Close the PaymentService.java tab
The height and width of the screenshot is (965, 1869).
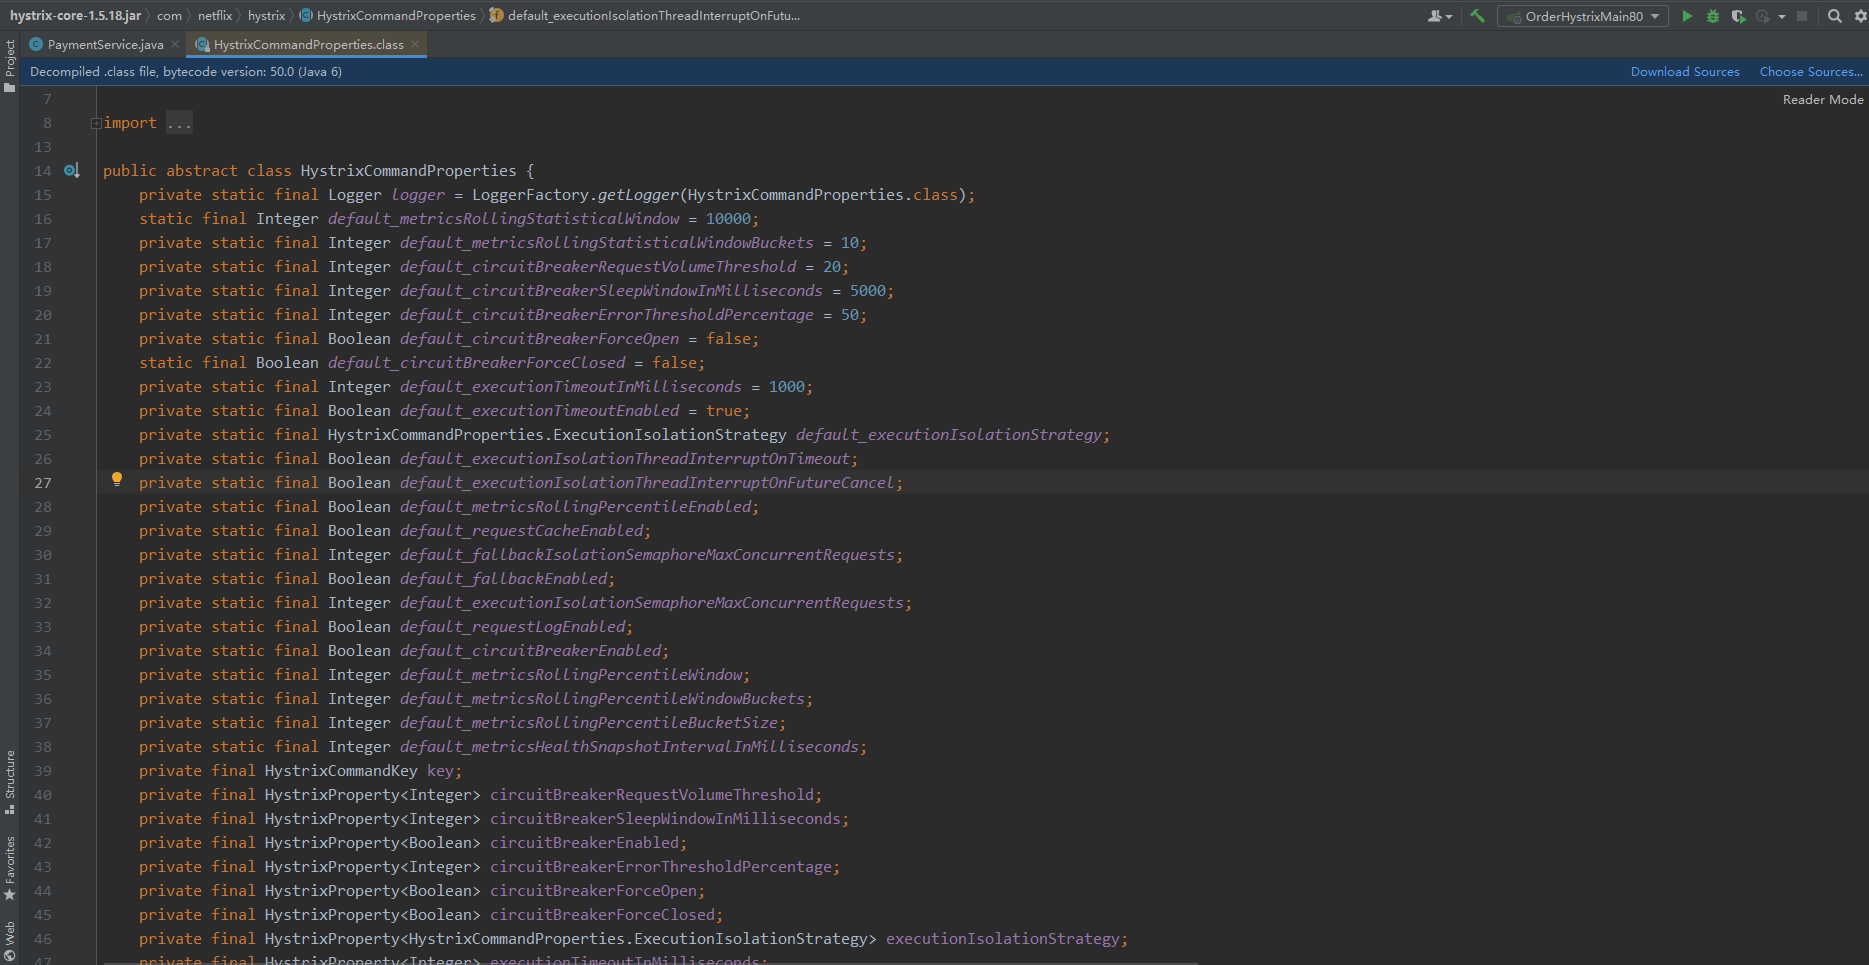coord(176,44)
